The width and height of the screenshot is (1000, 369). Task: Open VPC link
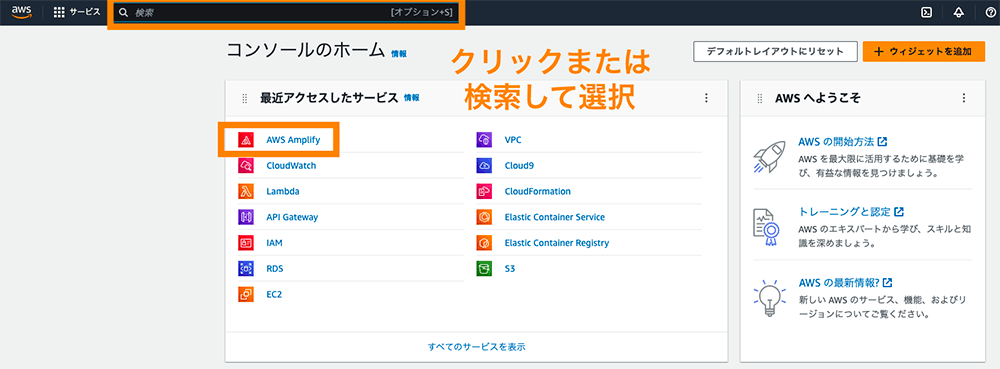tap(513, 140)
